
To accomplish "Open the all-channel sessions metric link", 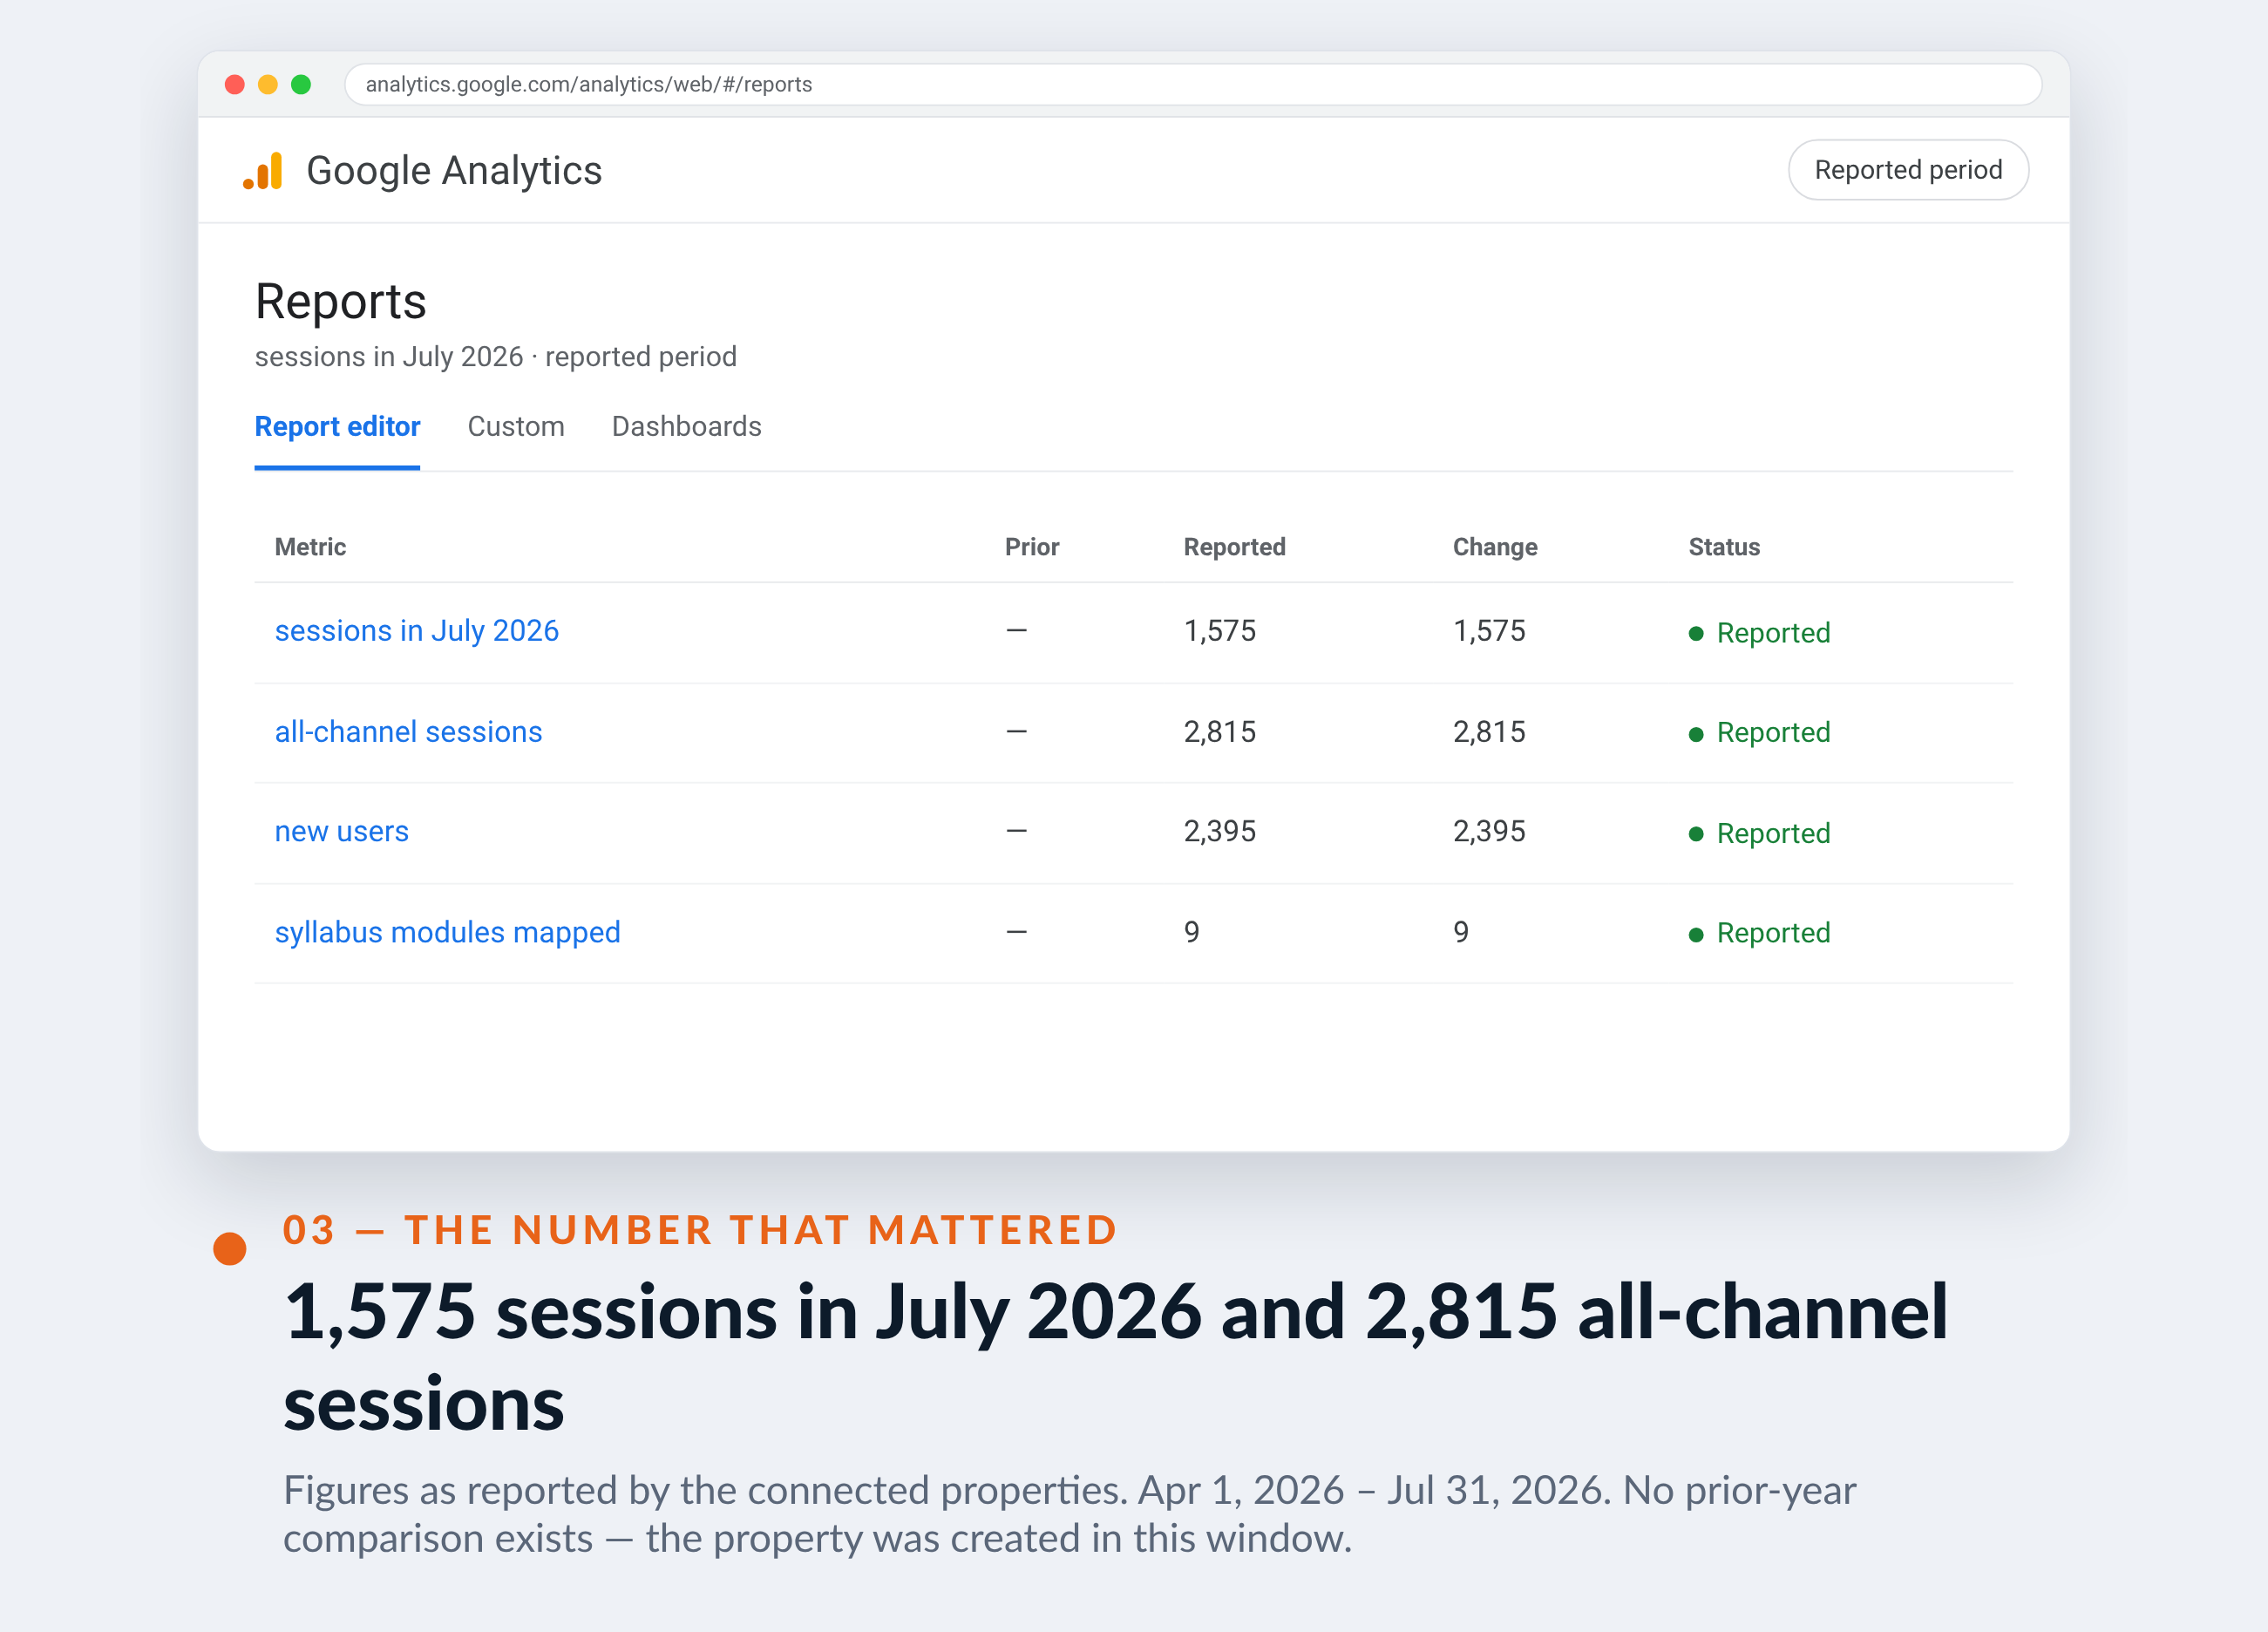I will coord(408,732).
